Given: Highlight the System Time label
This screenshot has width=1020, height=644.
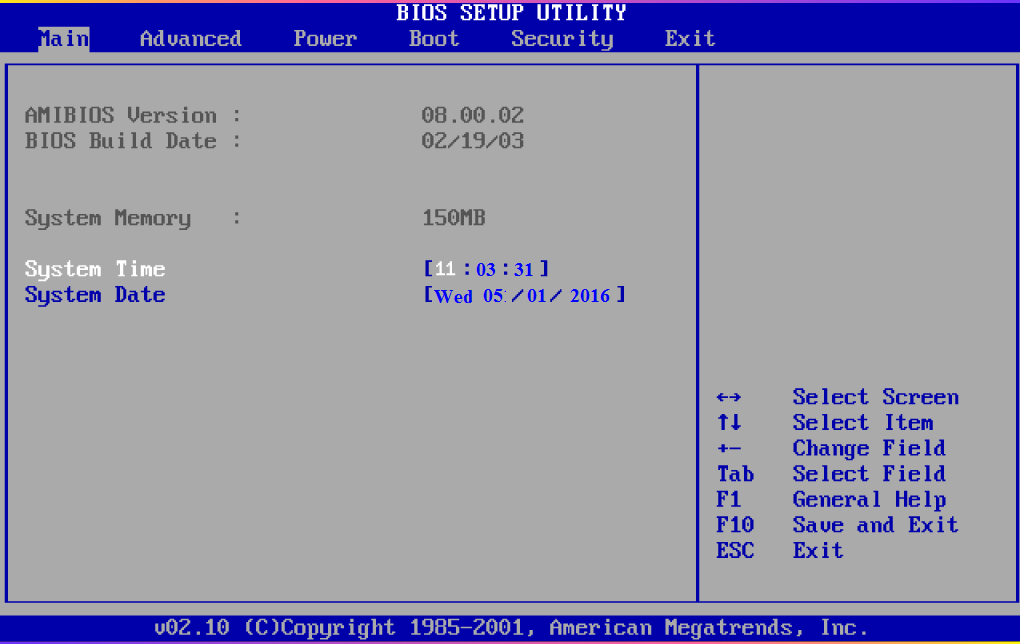Looking at the screenshot, I should point(95,269).
